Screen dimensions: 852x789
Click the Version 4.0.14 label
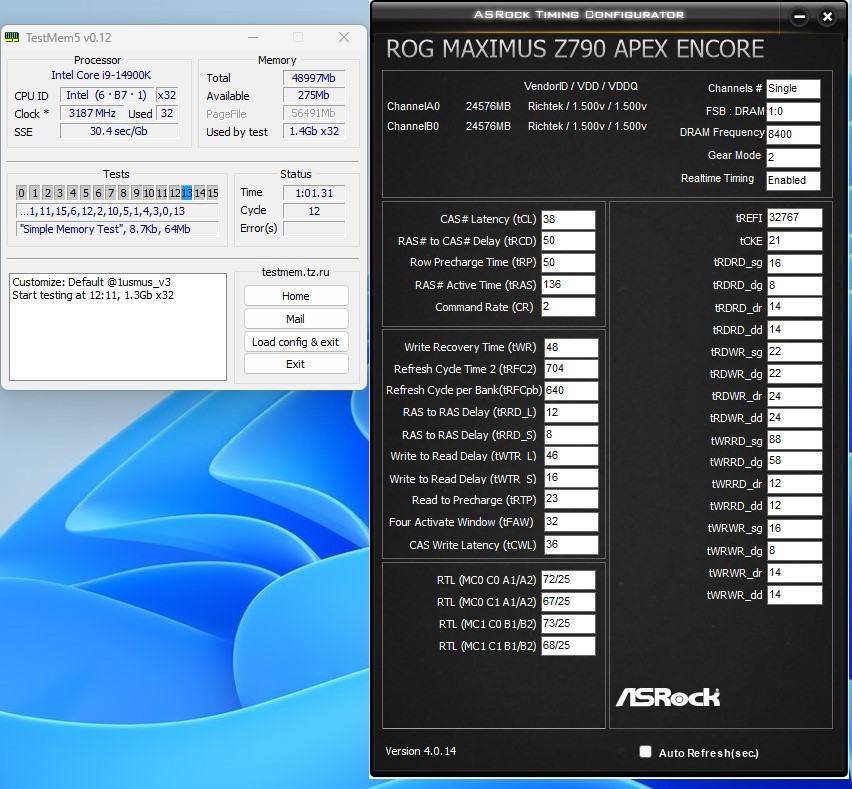pos(421,751)
